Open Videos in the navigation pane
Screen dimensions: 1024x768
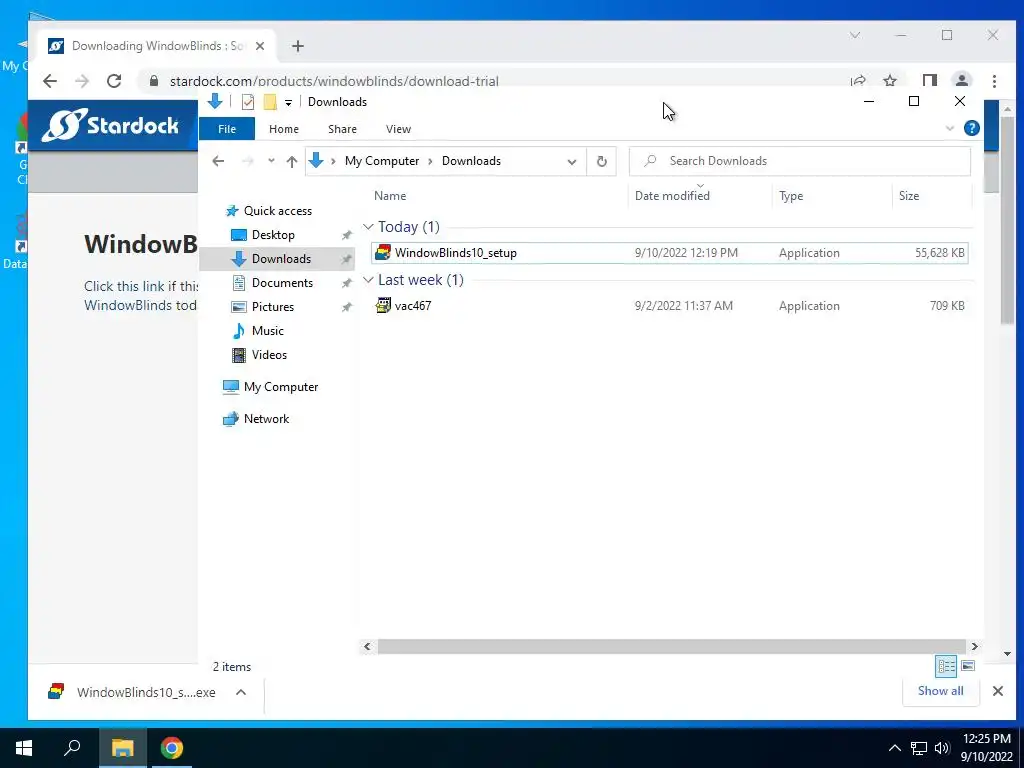click(x=269, y=355)
